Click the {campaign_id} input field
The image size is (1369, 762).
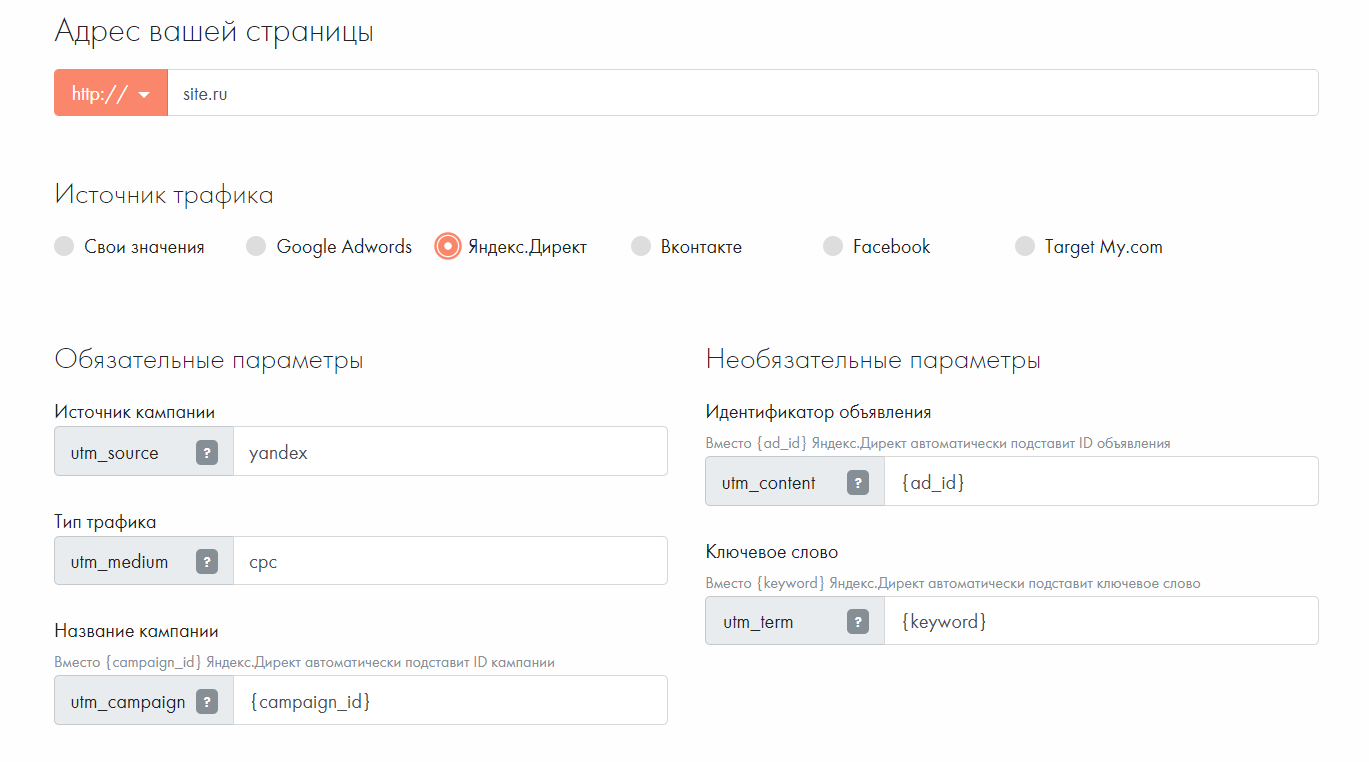click(x=450, y=701)
